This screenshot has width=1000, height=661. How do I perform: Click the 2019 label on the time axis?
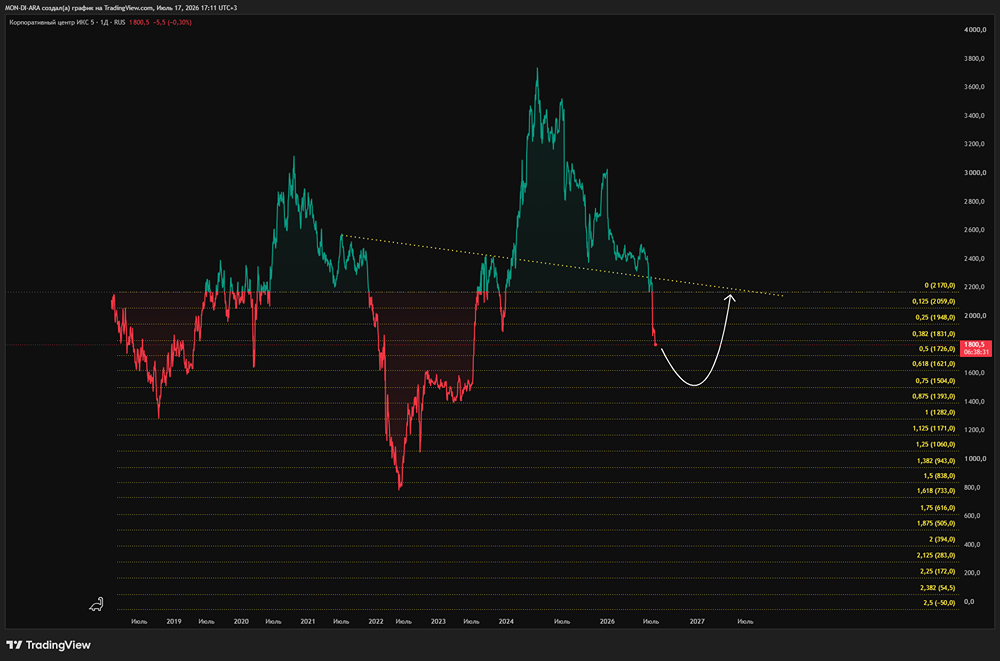pyautogui.click(x=173, y=621)
